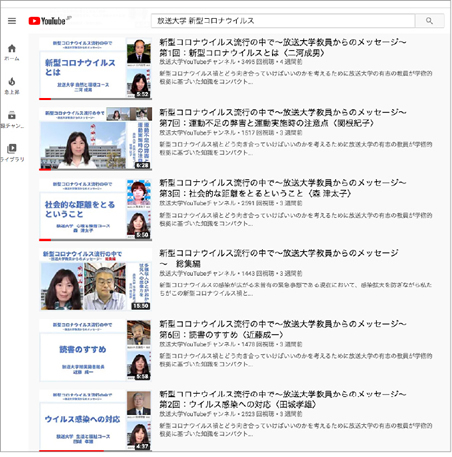Open the hamburger guide menu
Screen dimensions: 452x457
[x=12, y=21]
